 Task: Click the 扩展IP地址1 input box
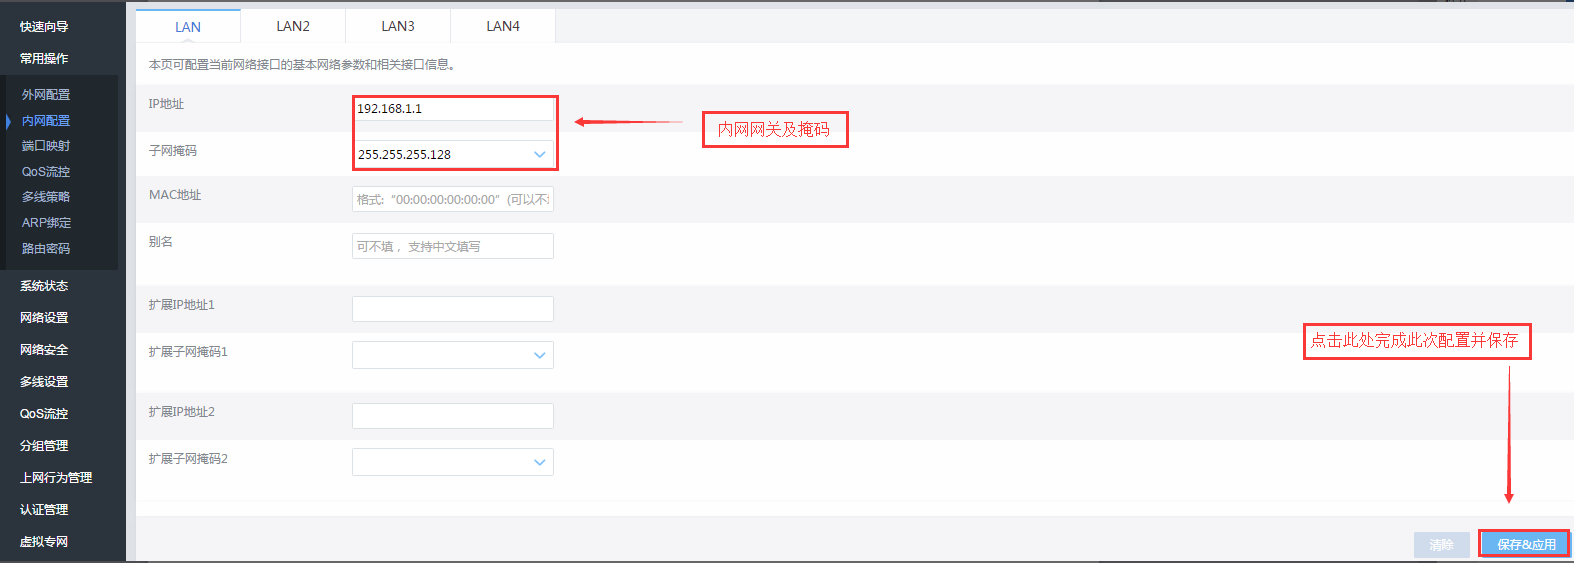tap(452, 309)
